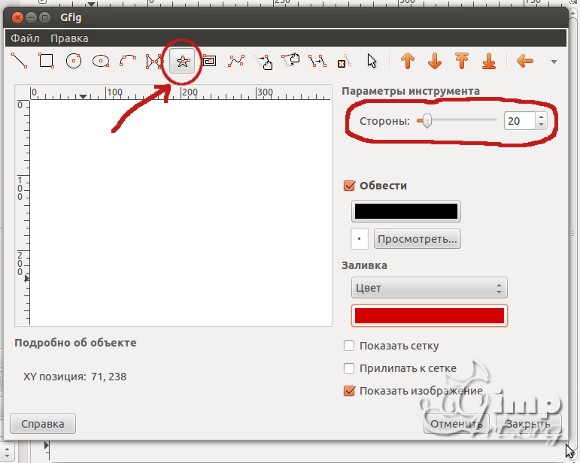Select the rectangle tool
Image resolution: width=580 pixels, height=463 pixels.
[46, 61]
